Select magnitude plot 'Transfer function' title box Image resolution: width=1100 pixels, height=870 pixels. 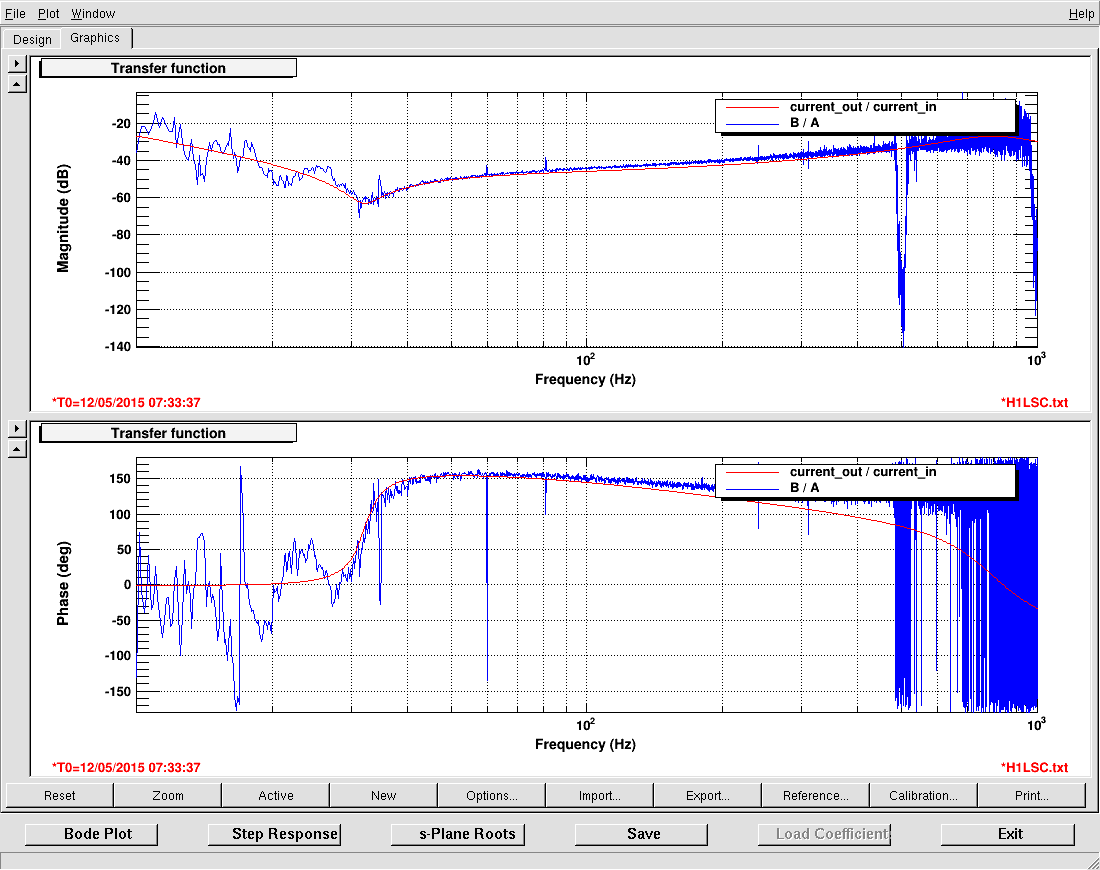tap(168, 68)
